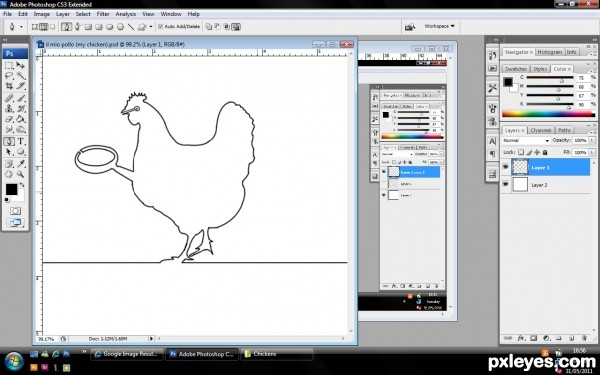Open Workspace dropdown
This screenshot has width=600, height=375.
[x=439, y=26]
